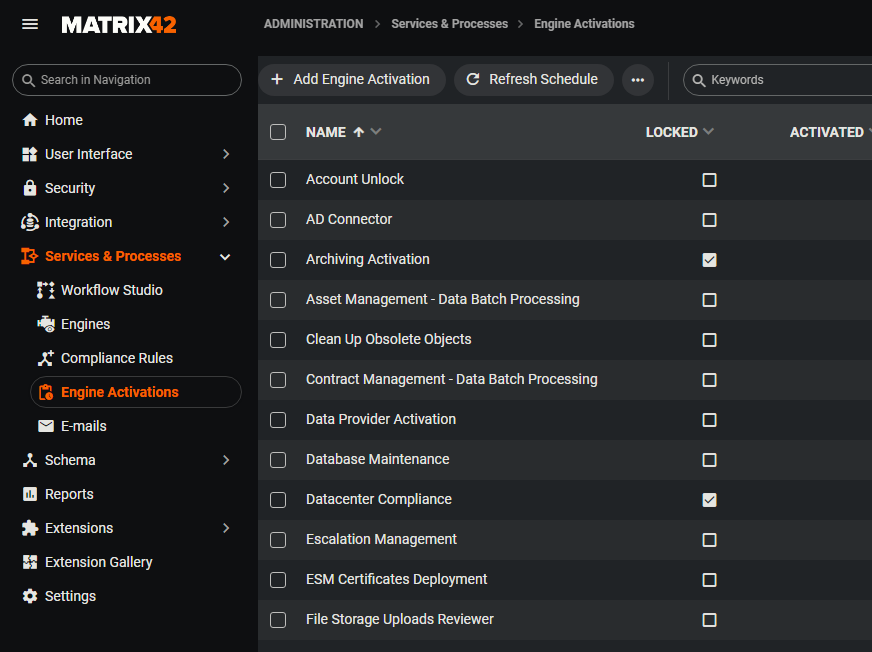
Task: Click the Reports icon in sidebar
Action: (x=30, y=494)
